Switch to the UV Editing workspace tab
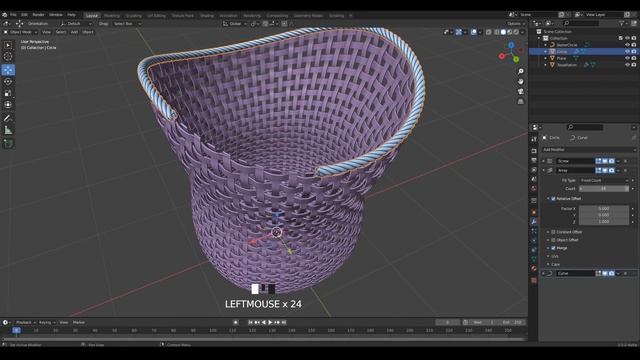Viewport: 640px width, 360px height. (156, 16)
